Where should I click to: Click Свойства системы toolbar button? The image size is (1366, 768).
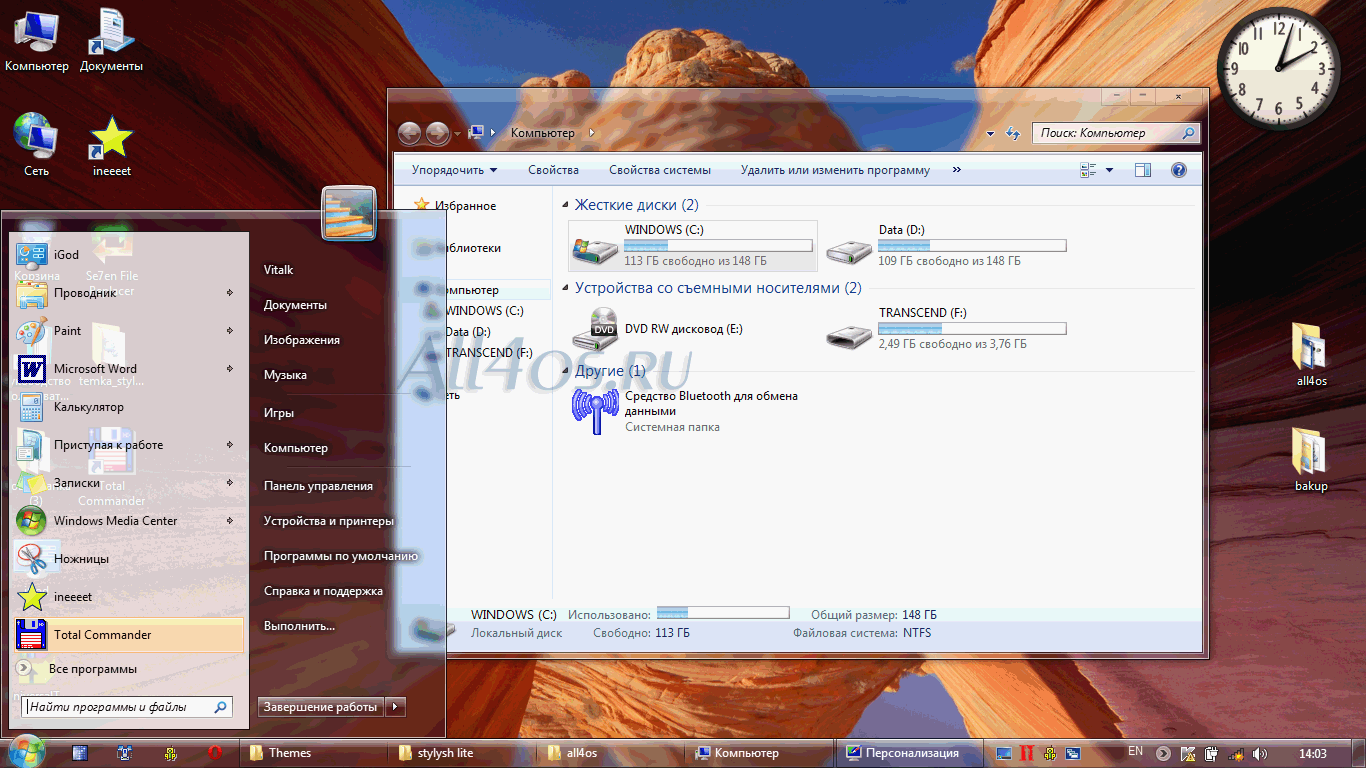click(660, 170)
